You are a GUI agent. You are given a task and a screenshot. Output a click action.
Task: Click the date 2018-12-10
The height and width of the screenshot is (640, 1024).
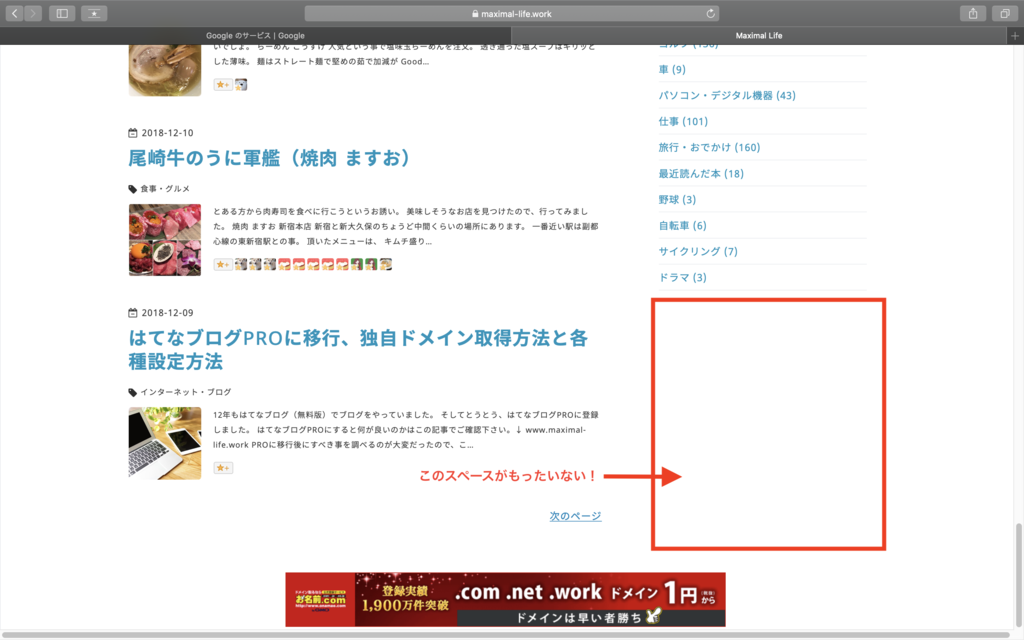pos(167,133)
